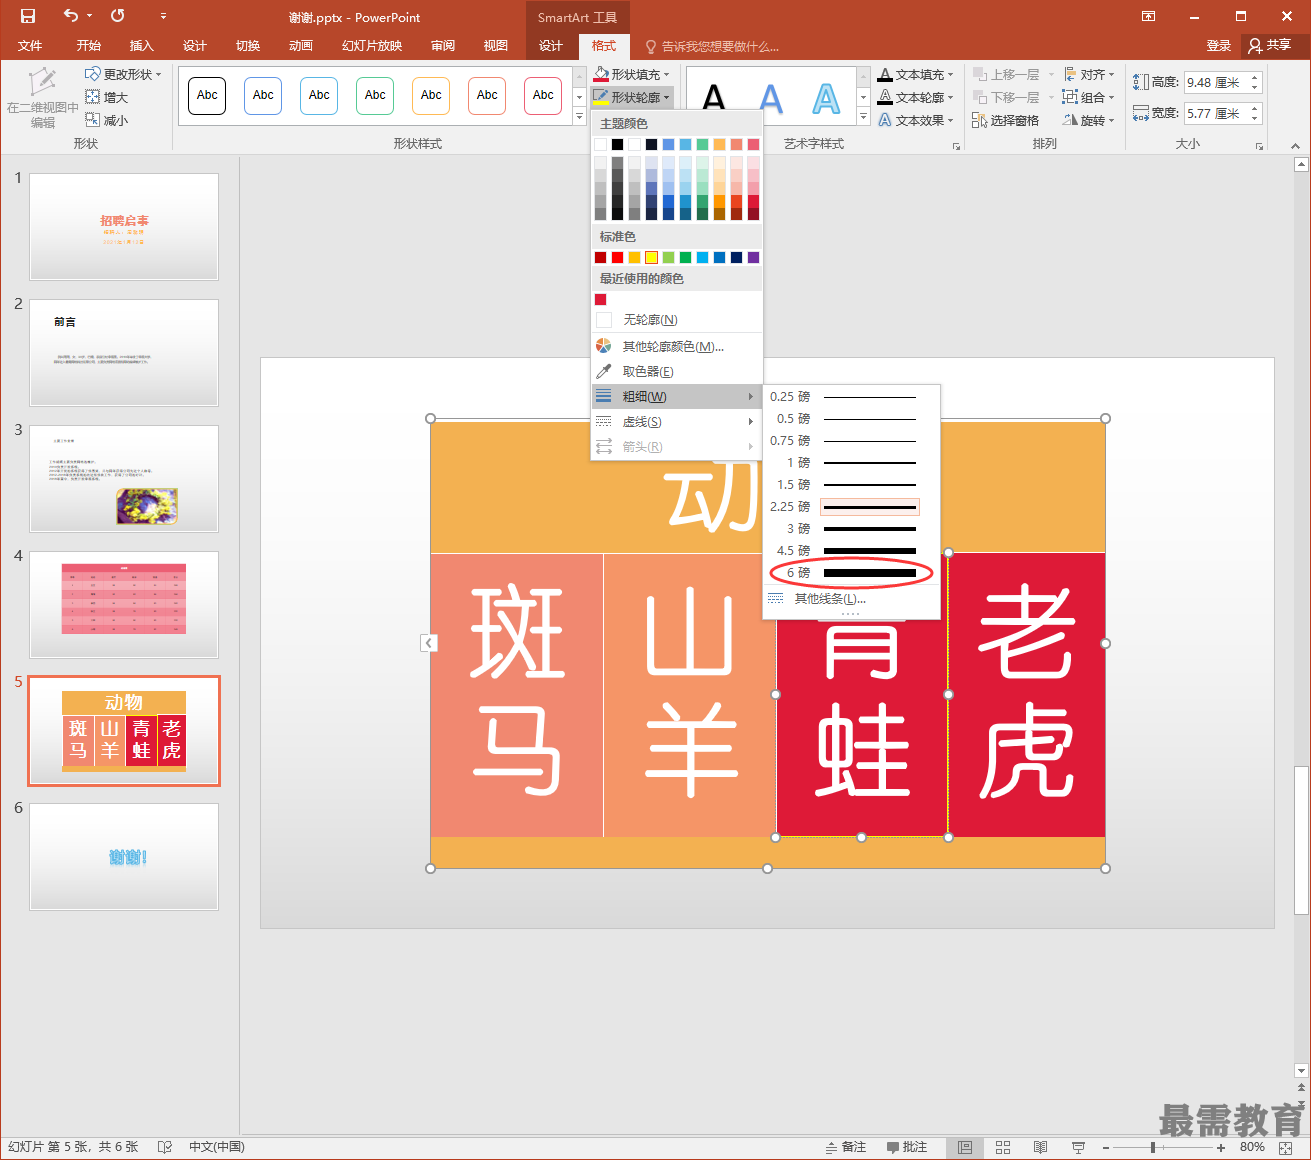The width and height of the screenshot is (1311, 1160).
Task: Adjust the zoom slider in status bar
Action: click(x=1153, y=1147)
